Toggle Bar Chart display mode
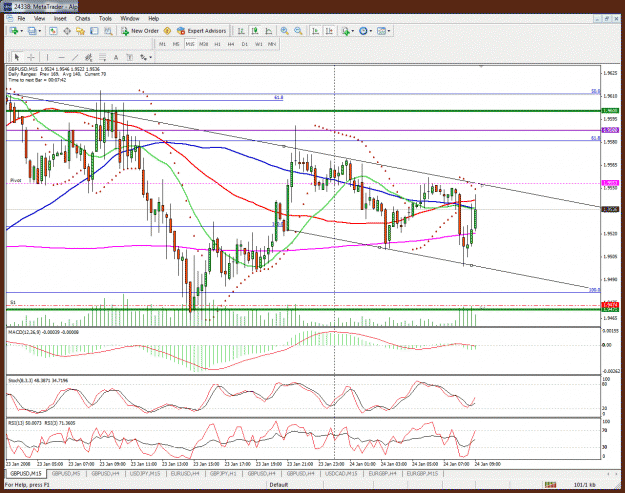The height and width of the screenshot is (493, 625). click(241, 31)
